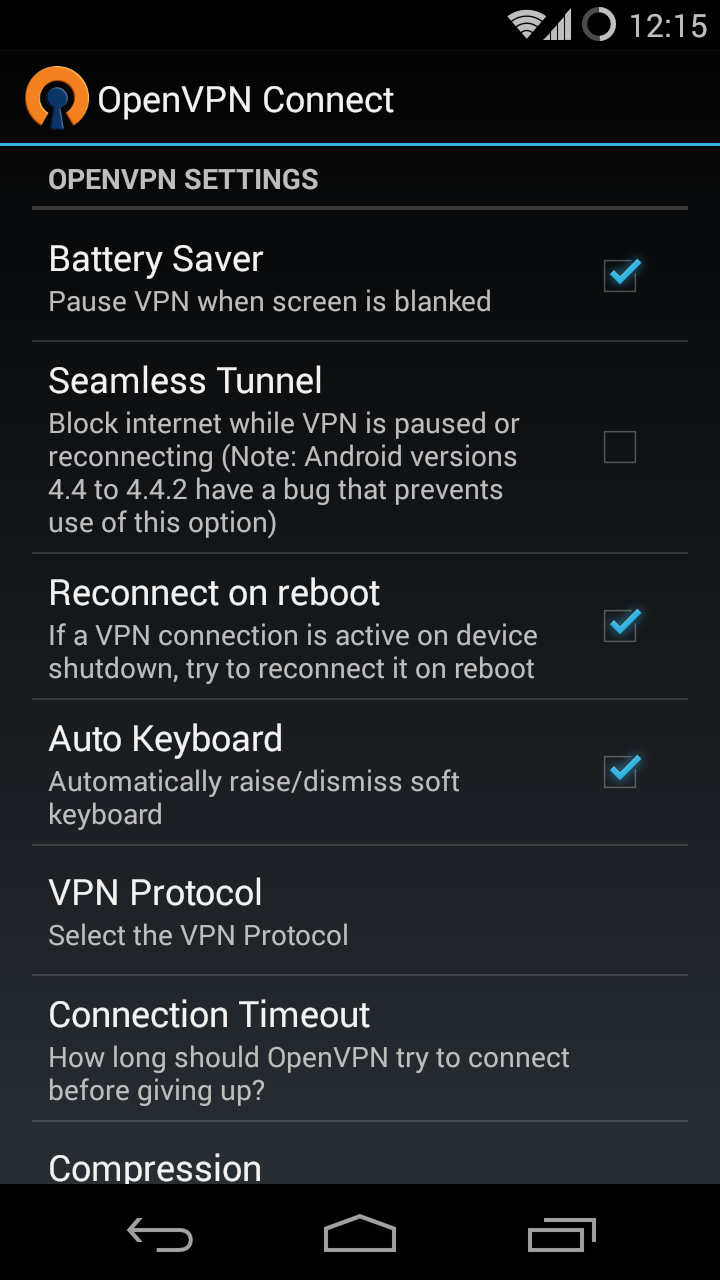Tap the Wi-Fi signal status icon
Screen dimensions: 720x1280
pos(524,24)
